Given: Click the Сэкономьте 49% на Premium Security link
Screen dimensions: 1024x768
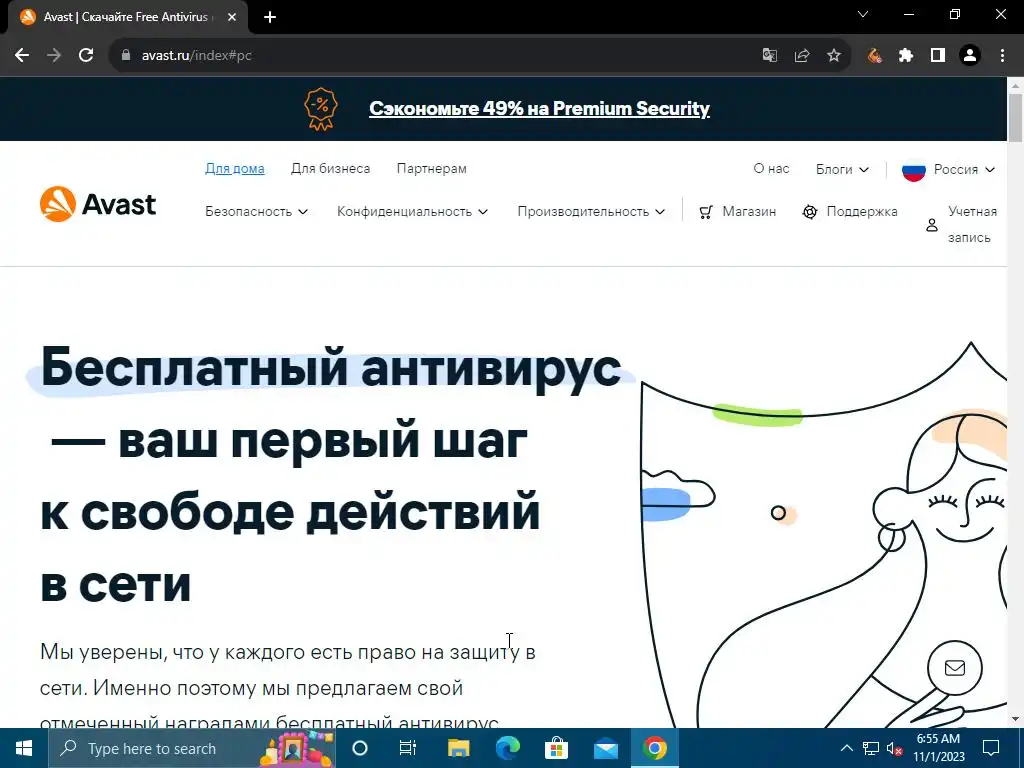Looking at the screenshot, I should (539, 108).
